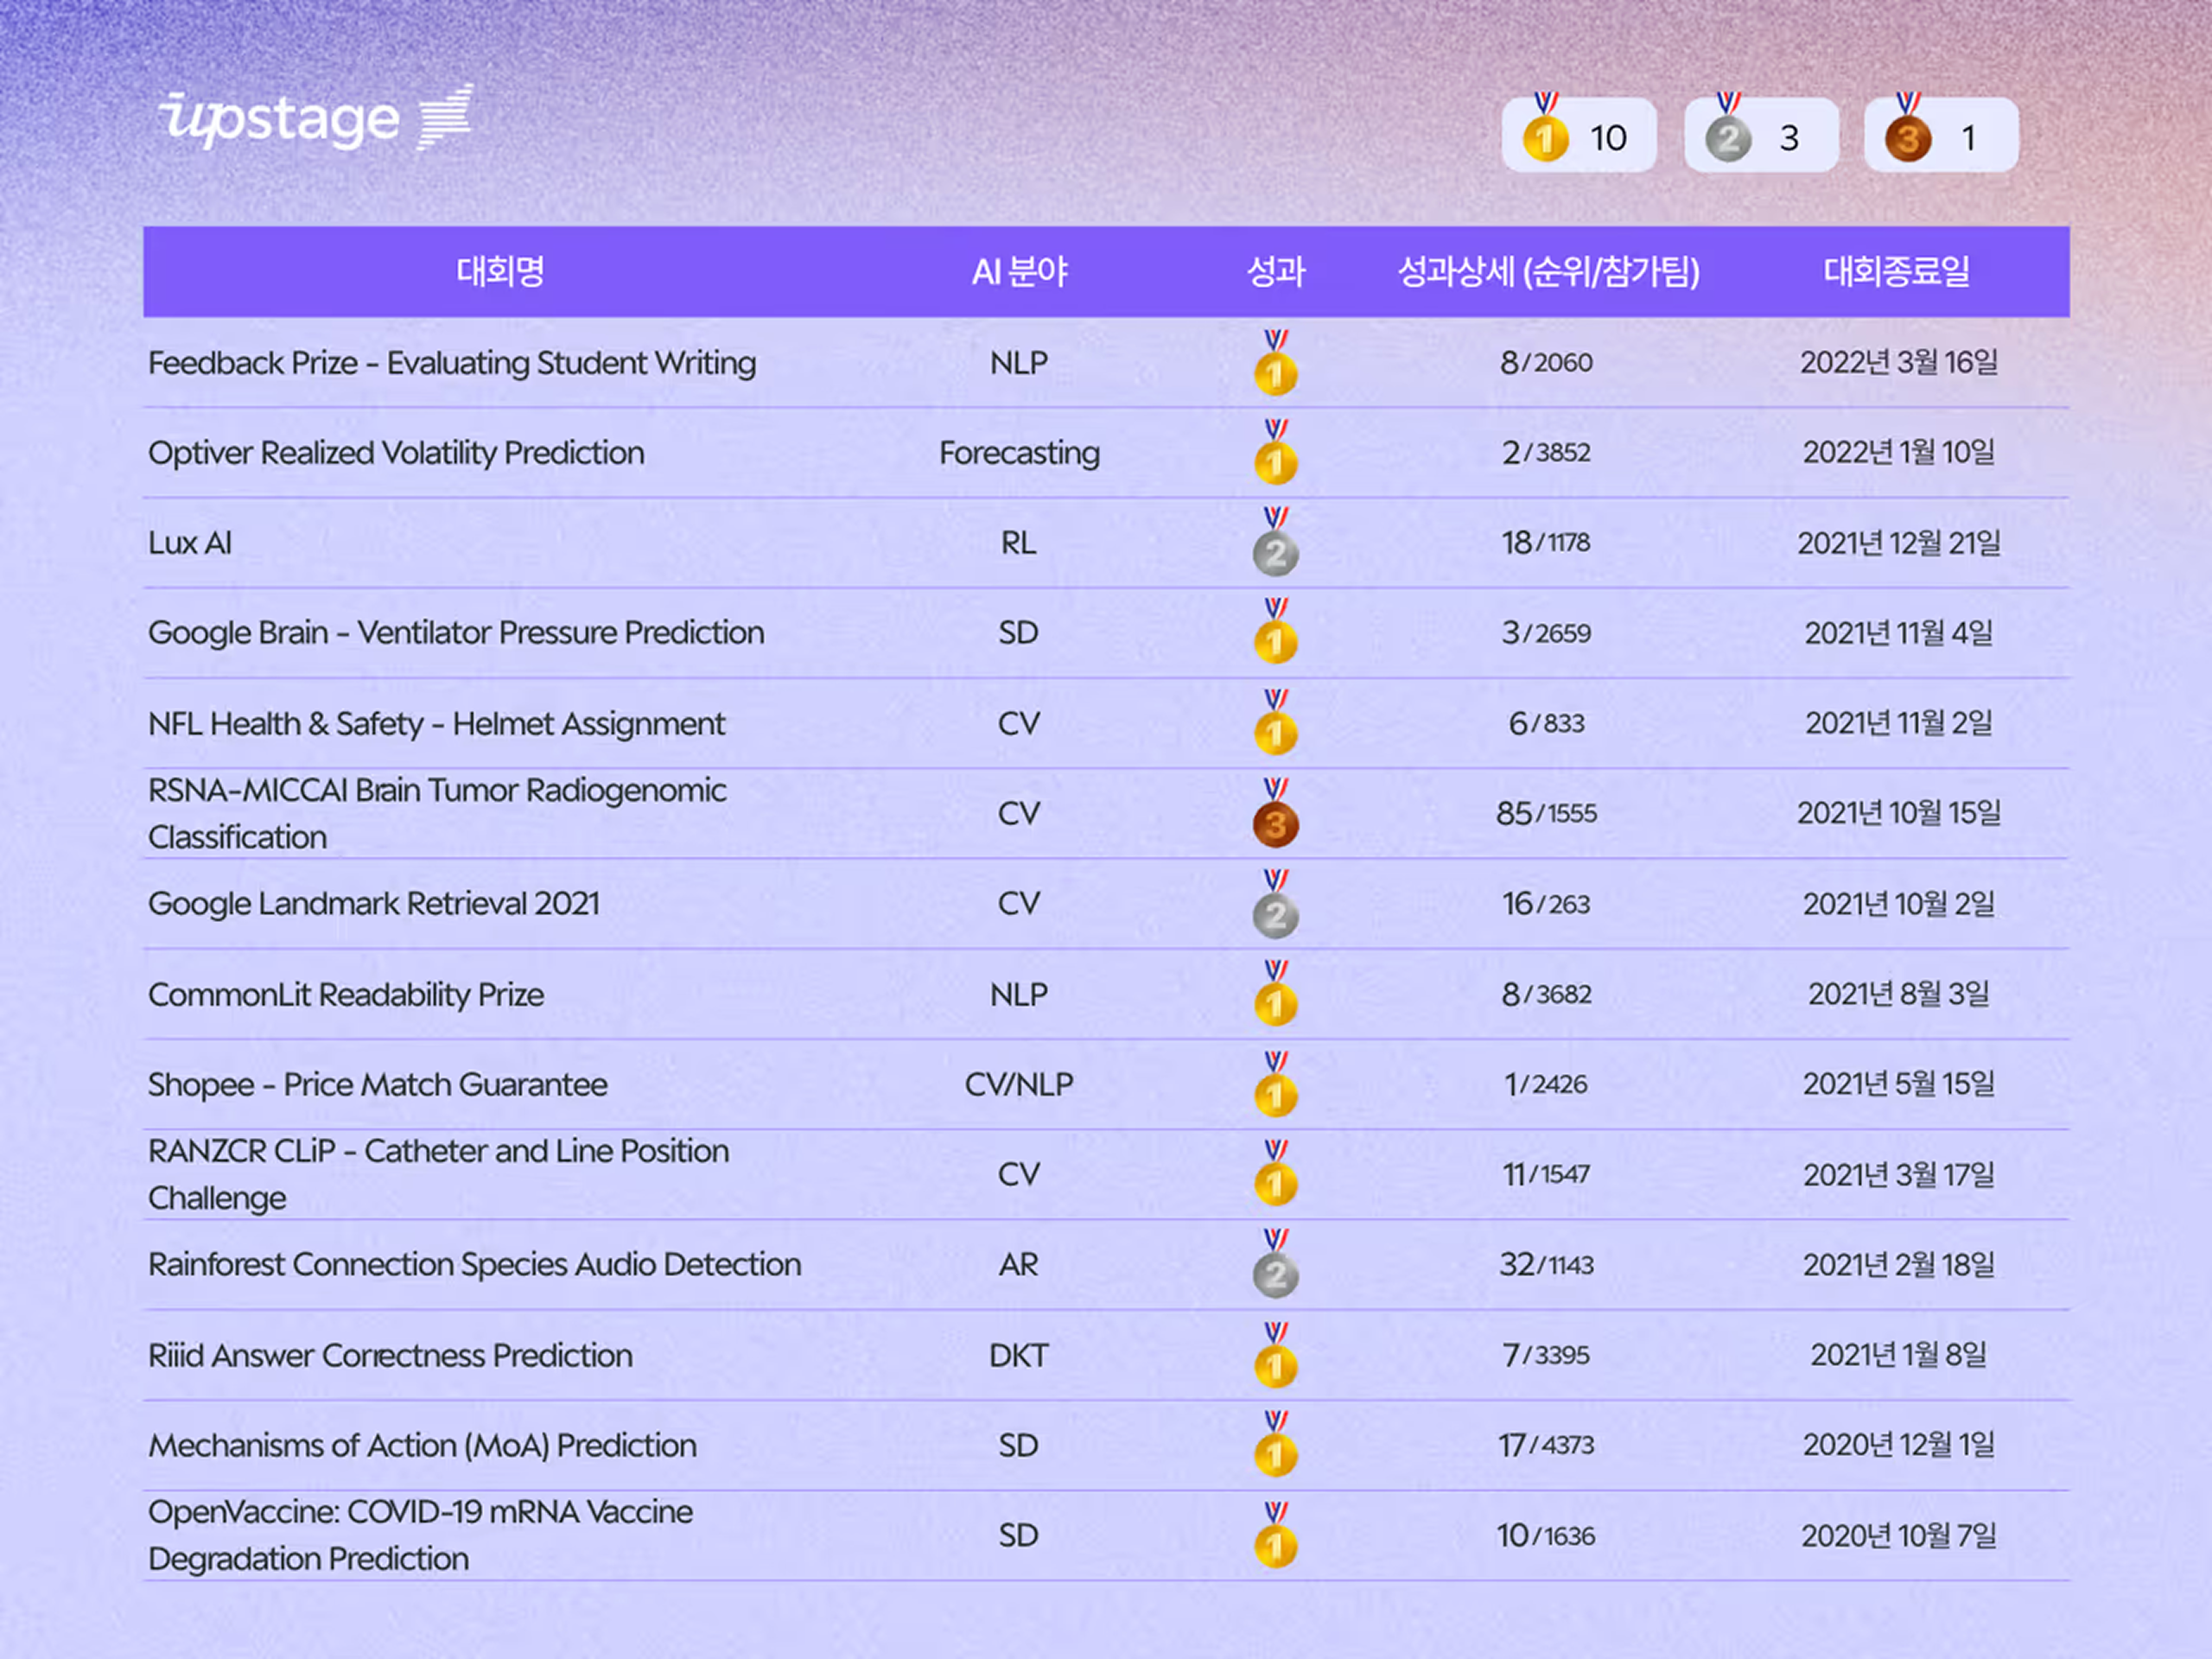Click silver medal in Lux AI row
Viewport: 2212px width, 1659px height.
pos(1275,542)
